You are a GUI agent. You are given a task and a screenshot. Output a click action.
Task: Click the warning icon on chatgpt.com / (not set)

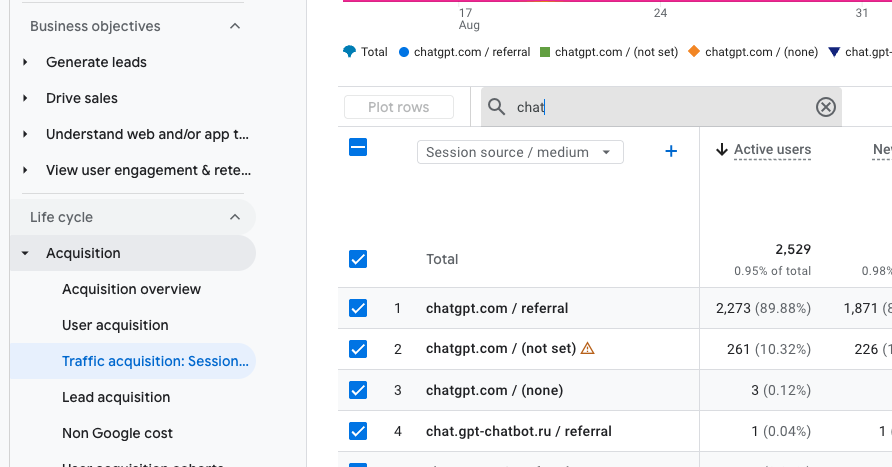pos(587,348)
